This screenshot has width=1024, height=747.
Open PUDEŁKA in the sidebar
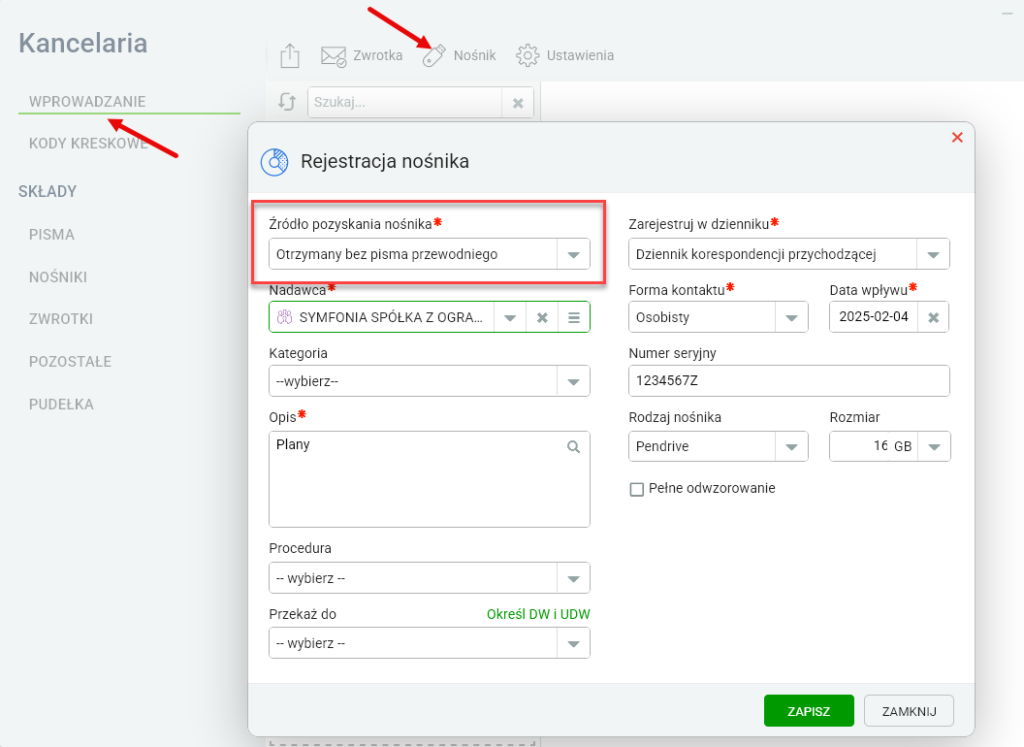tap(61, 404)
